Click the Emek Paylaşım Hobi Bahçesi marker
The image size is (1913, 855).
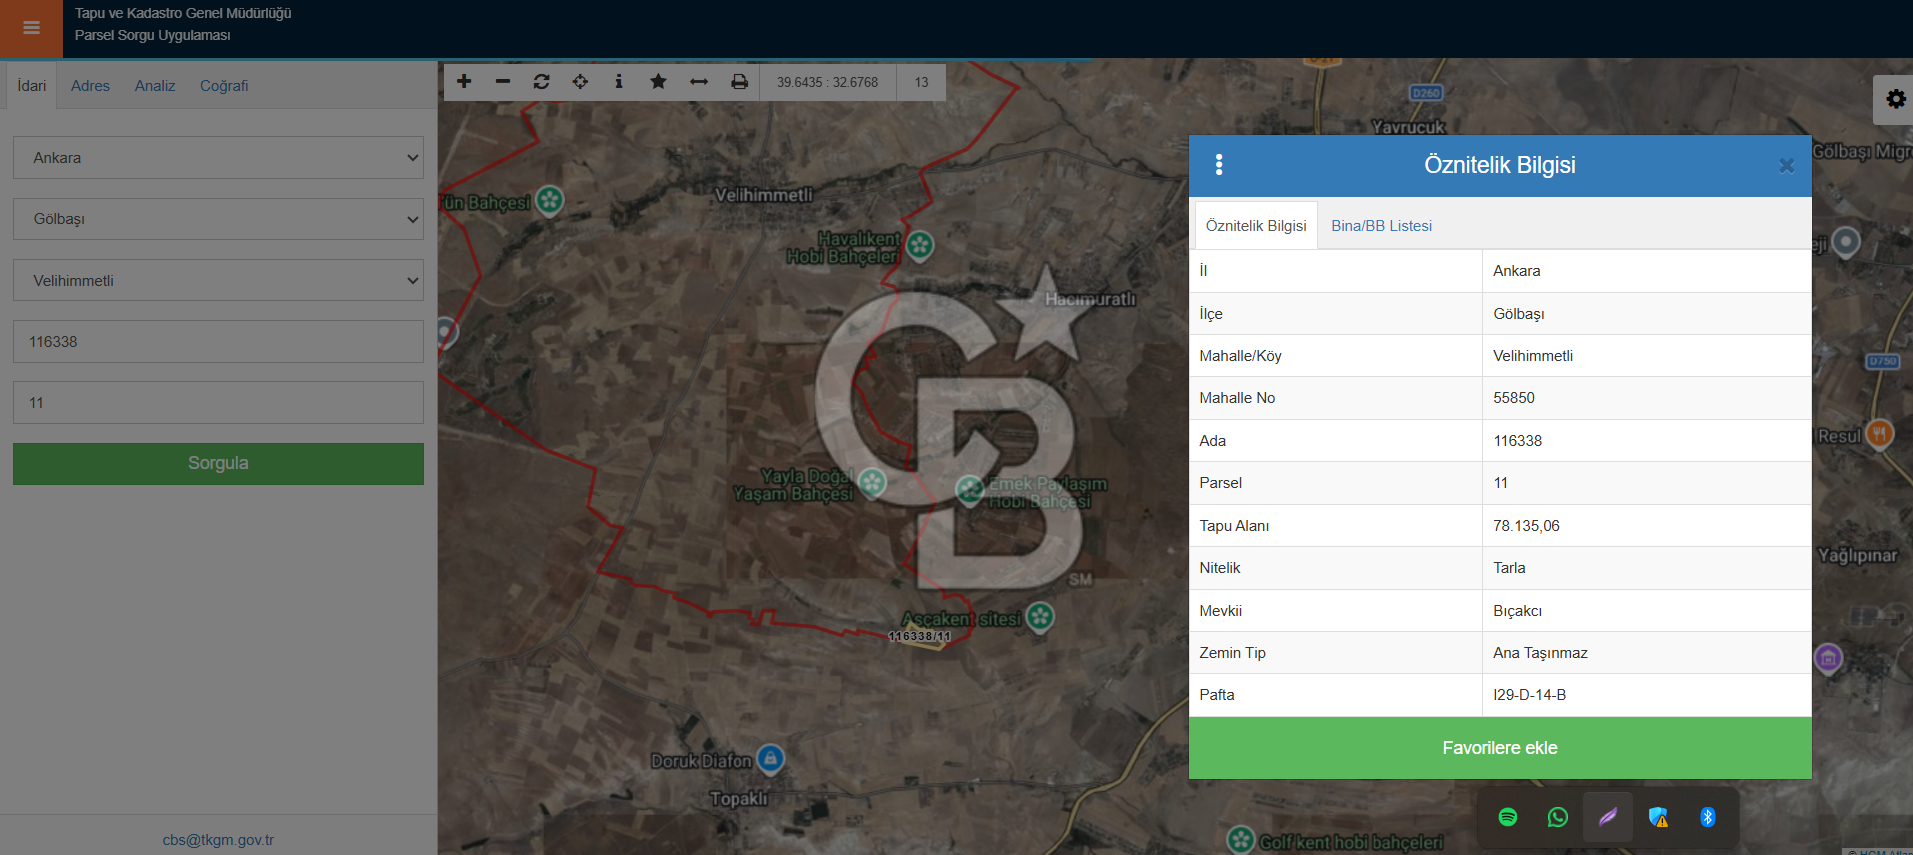(x=970, y=490)
